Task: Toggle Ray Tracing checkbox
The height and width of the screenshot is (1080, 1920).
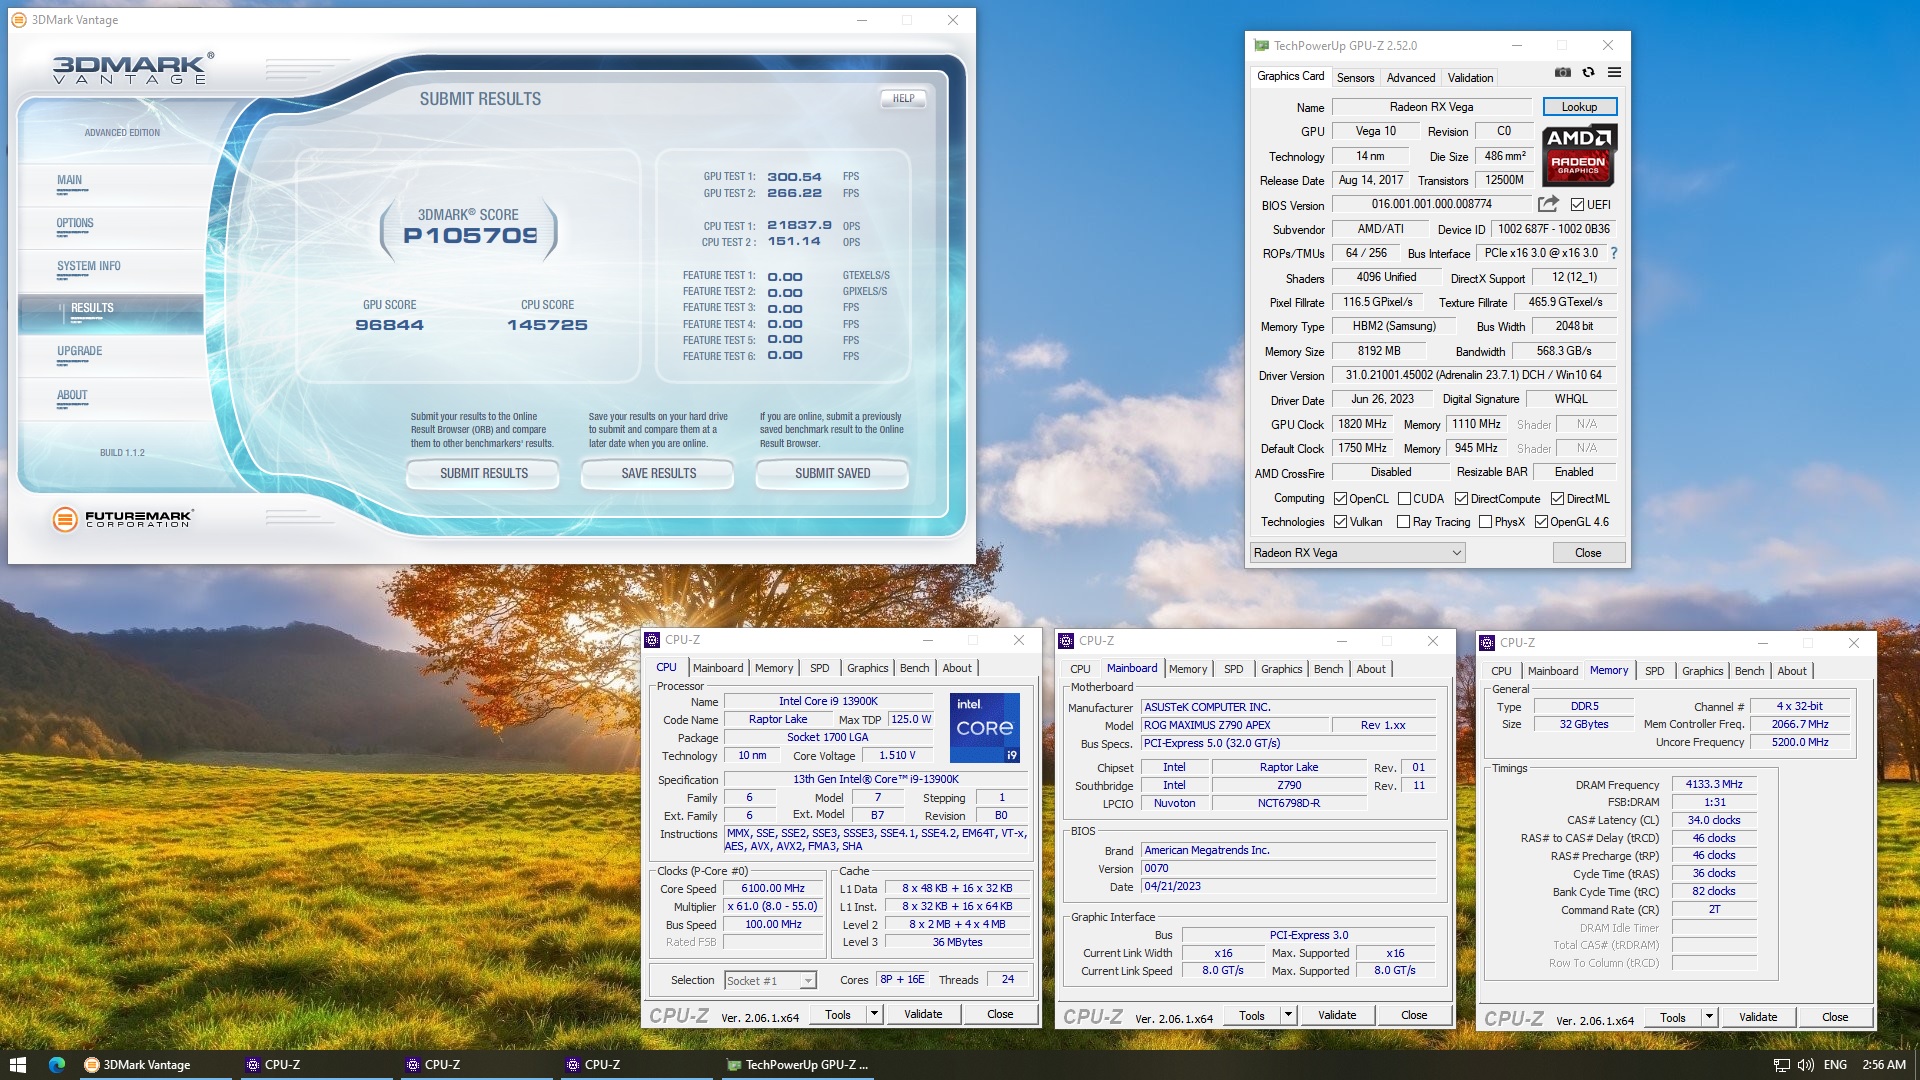Action: click(x=1403, y=521)
